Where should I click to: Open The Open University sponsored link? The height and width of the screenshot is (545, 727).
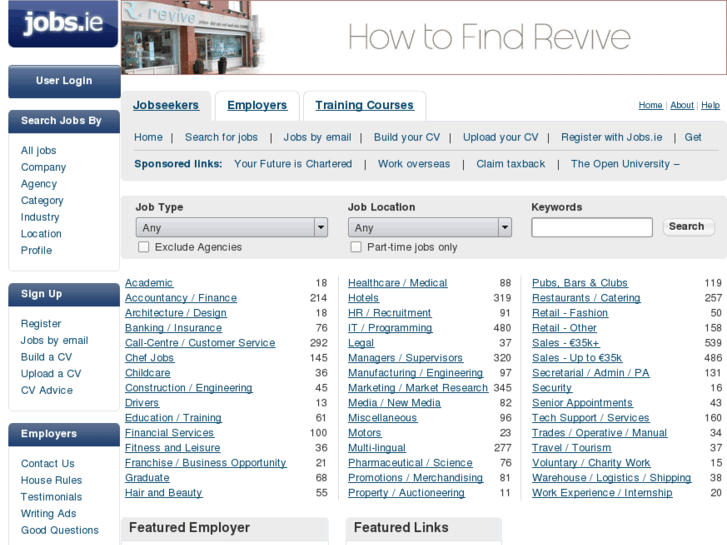coord(625,164)
